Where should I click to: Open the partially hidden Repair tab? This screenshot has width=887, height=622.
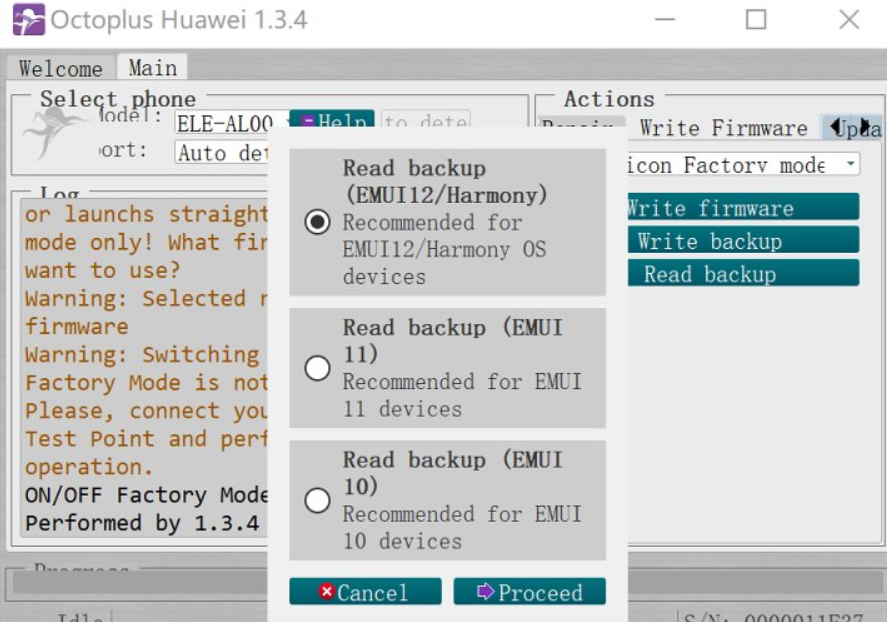pyautogui.click(x=580, y=122)
